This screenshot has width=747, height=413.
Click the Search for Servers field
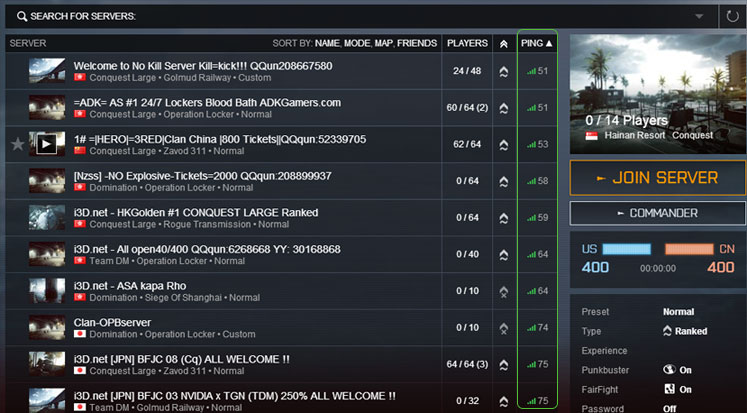(361, 17)
